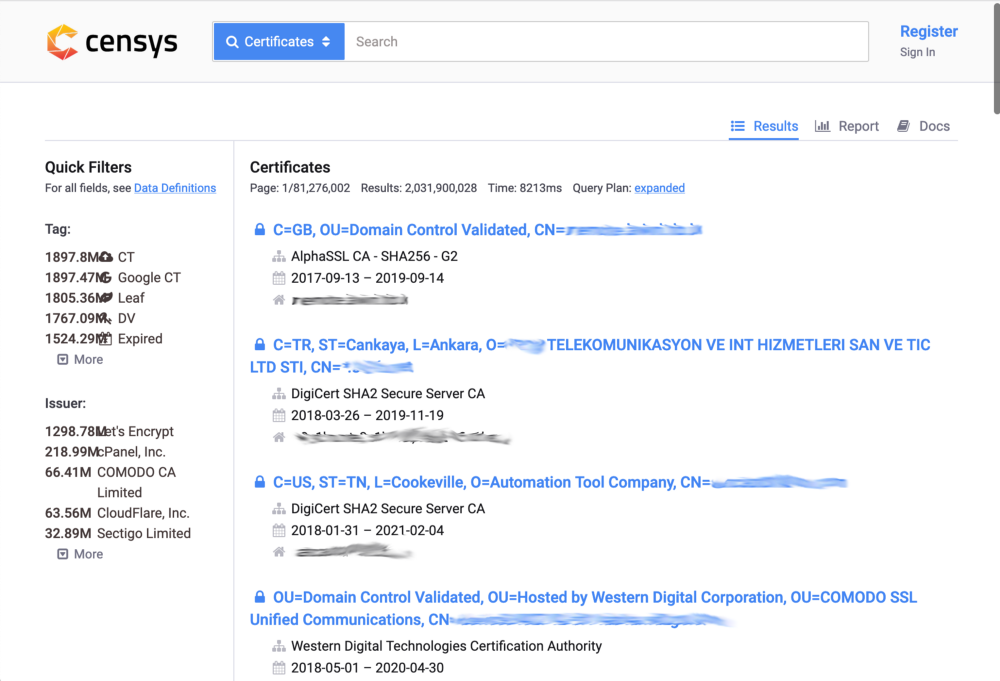This screenshot has width=1000, height=681.
Task: Click the cloud icon next to CT
Action: [106, 257]
